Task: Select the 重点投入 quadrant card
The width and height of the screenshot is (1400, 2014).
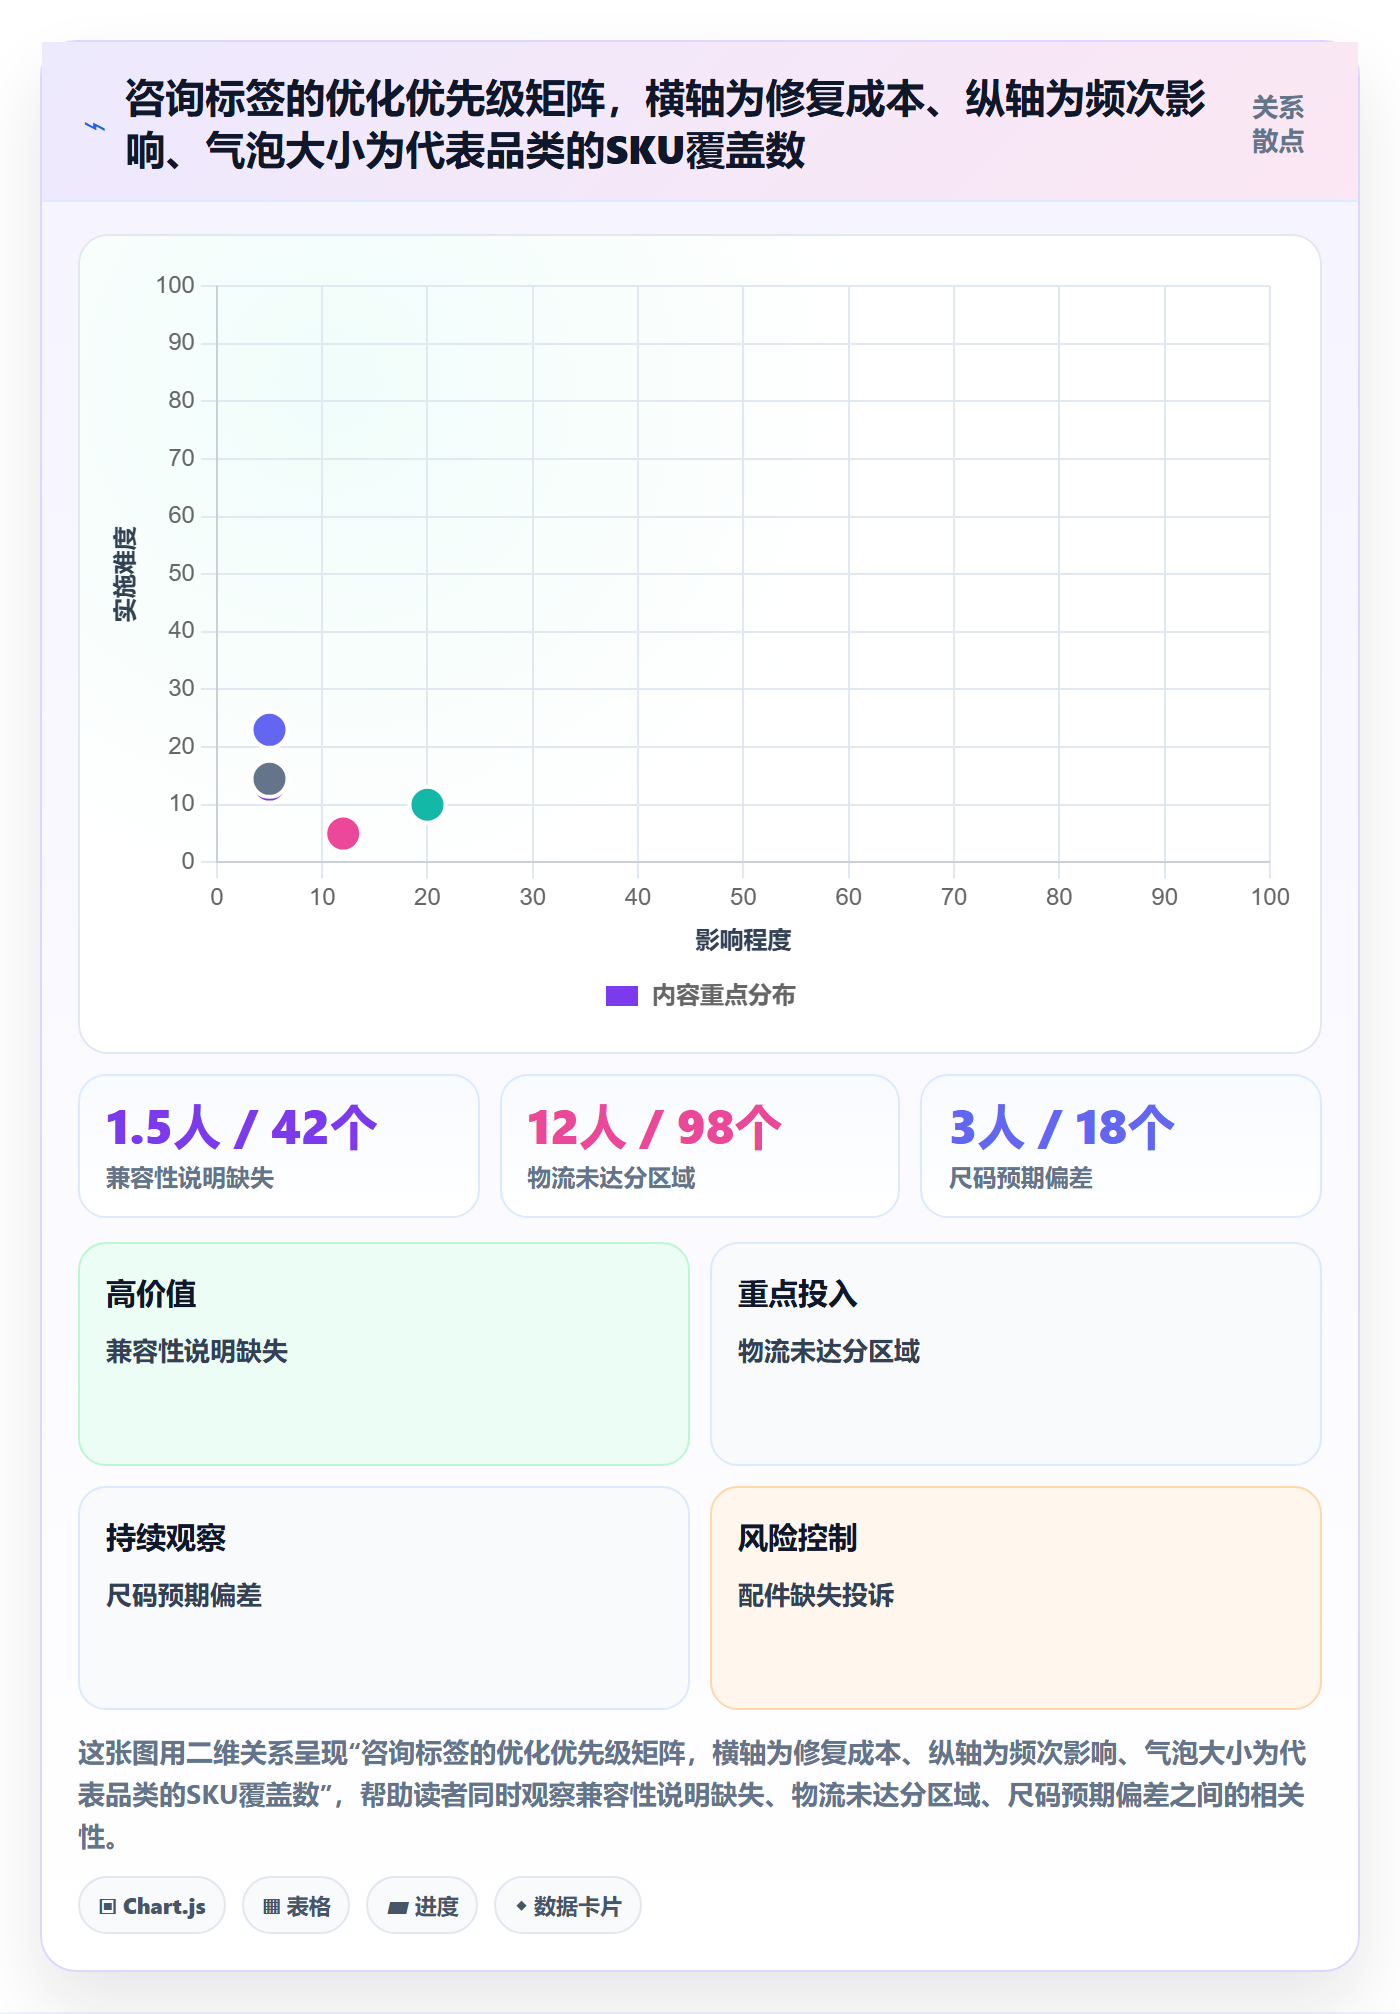Action: [1016, 1354]
